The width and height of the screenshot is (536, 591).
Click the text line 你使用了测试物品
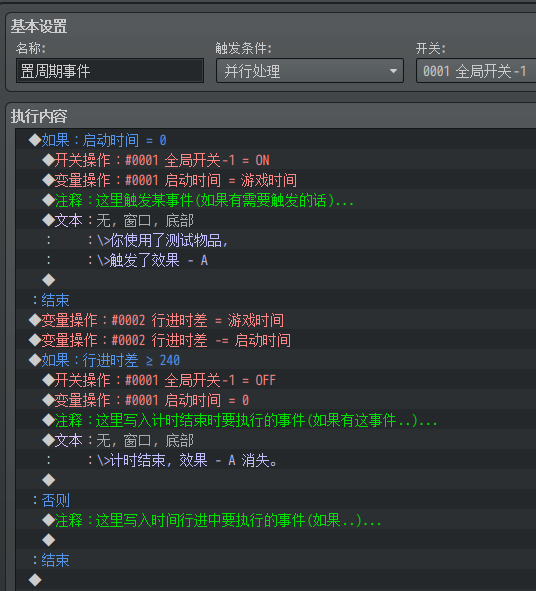276,240
